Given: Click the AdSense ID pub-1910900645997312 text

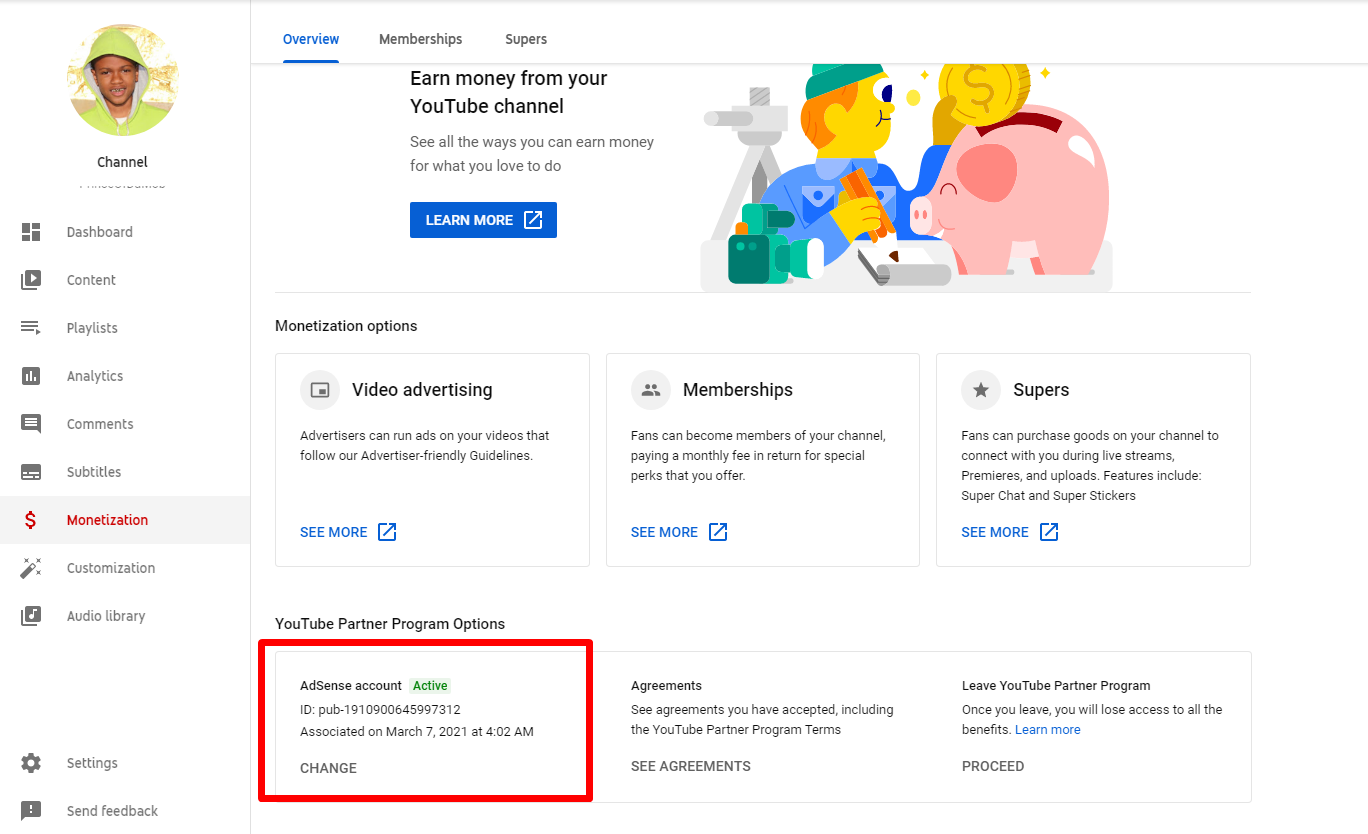Looking at the screenshot, I should click(x=380, y=710).
